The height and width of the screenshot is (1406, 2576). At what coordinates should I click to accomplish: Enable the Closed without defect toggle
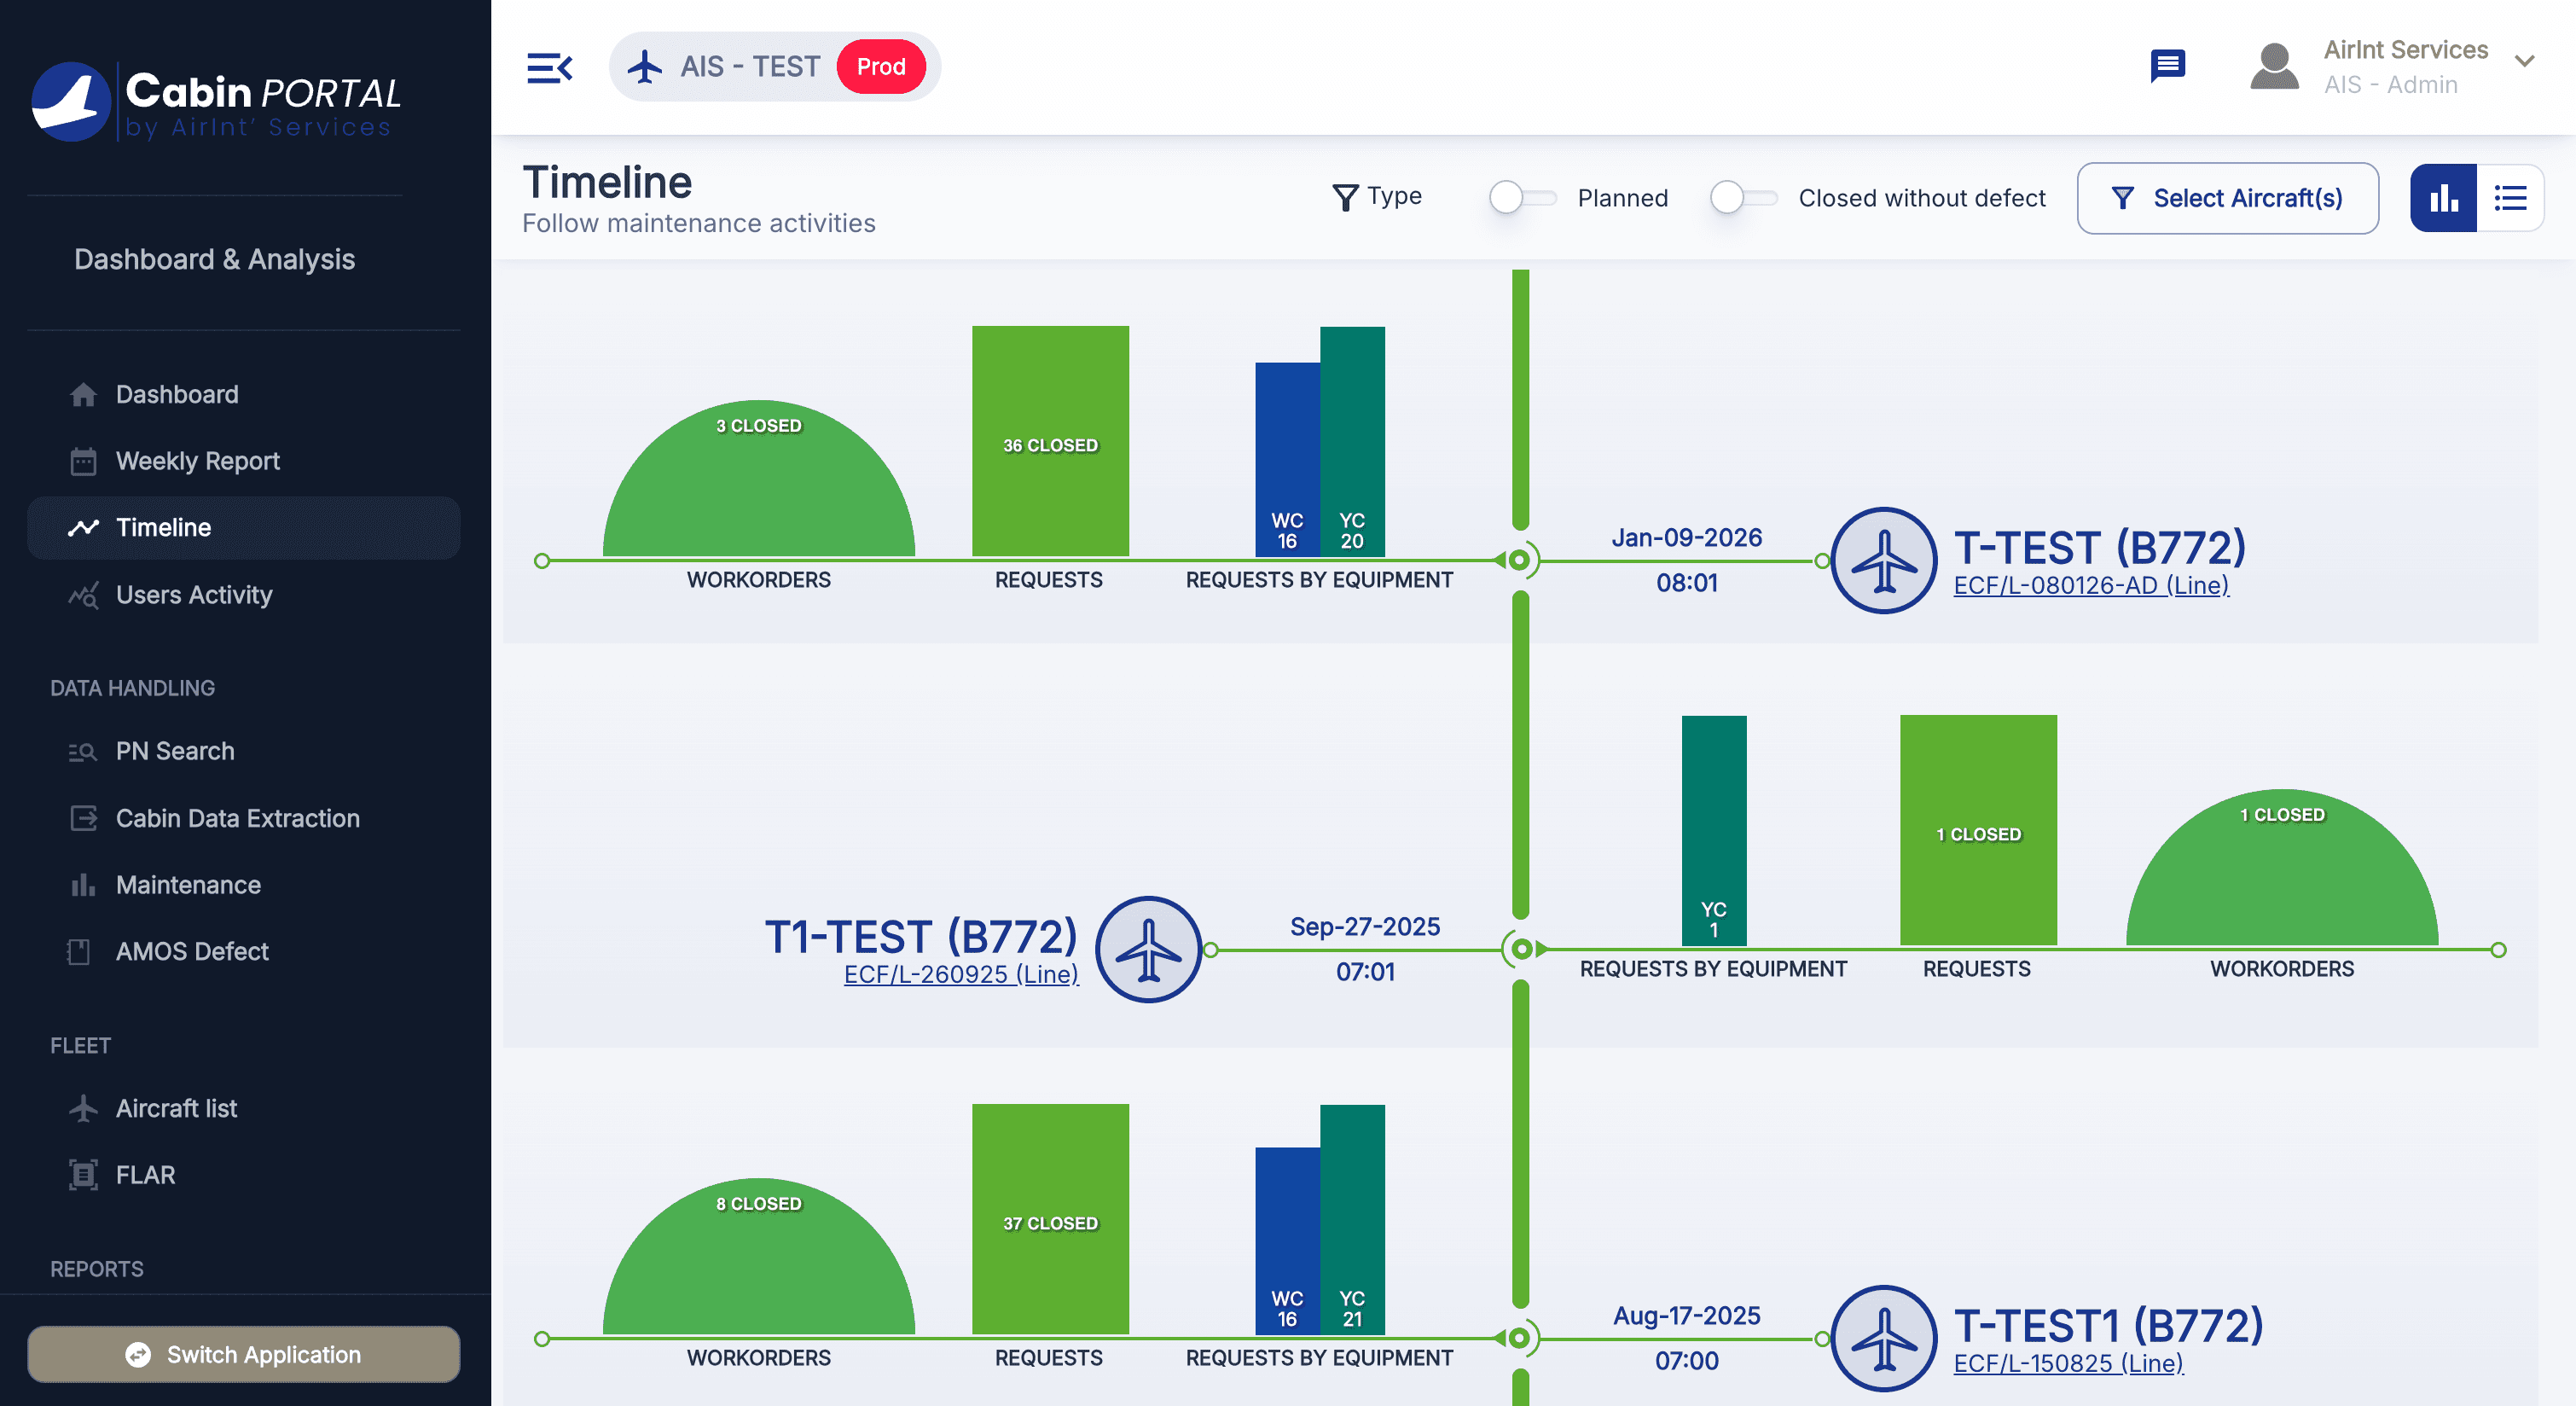pyautogui.click(x=1743, y=198)
